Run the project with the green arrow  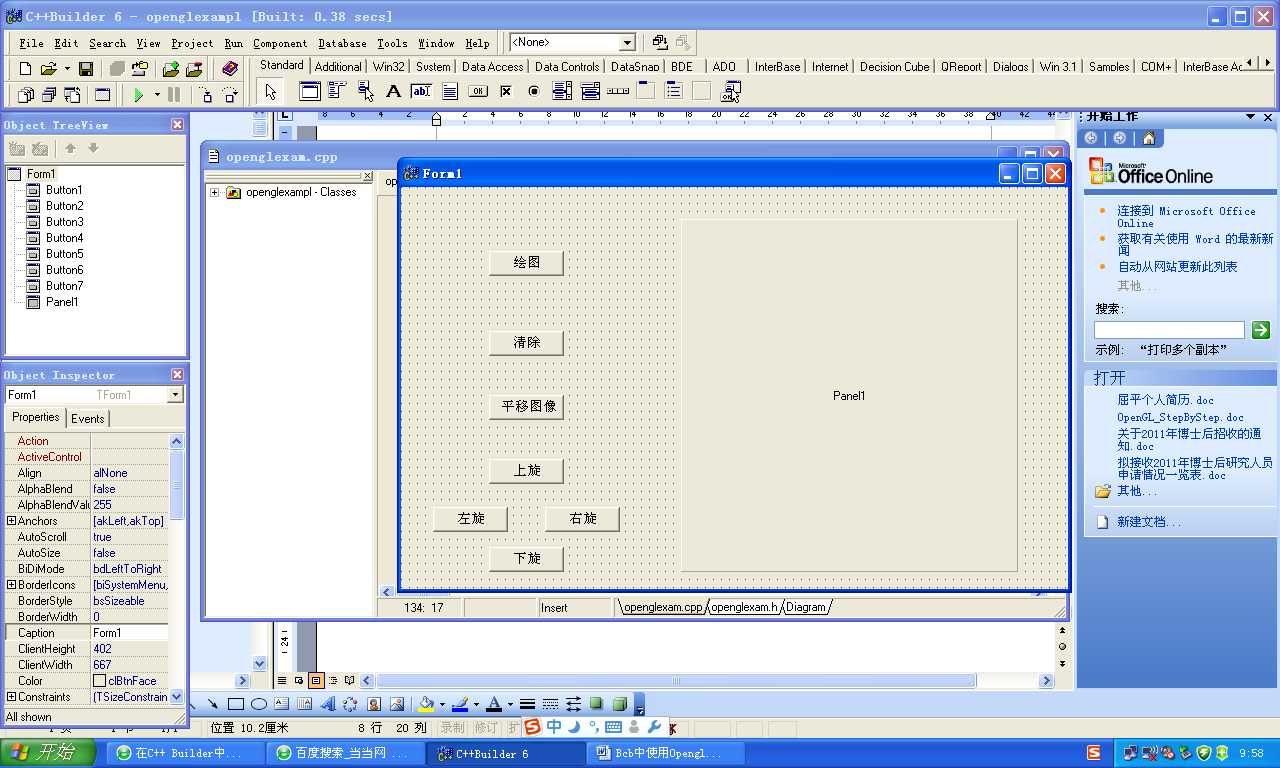click(139, 95)
